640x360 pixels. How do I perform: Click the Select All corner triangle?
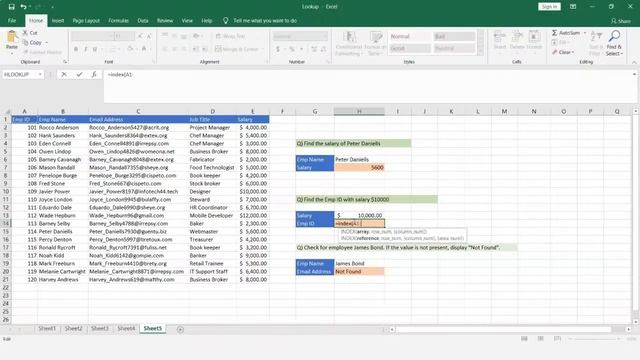coord(7,111)
